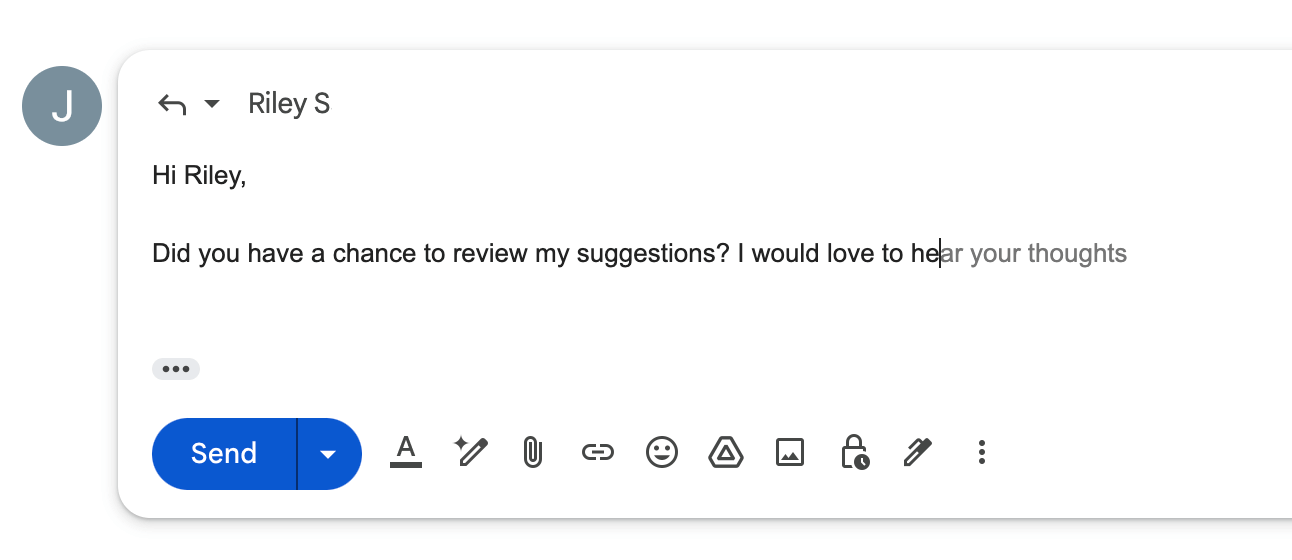Click the suggested text "ar your thoughts"

(1035, 254)
